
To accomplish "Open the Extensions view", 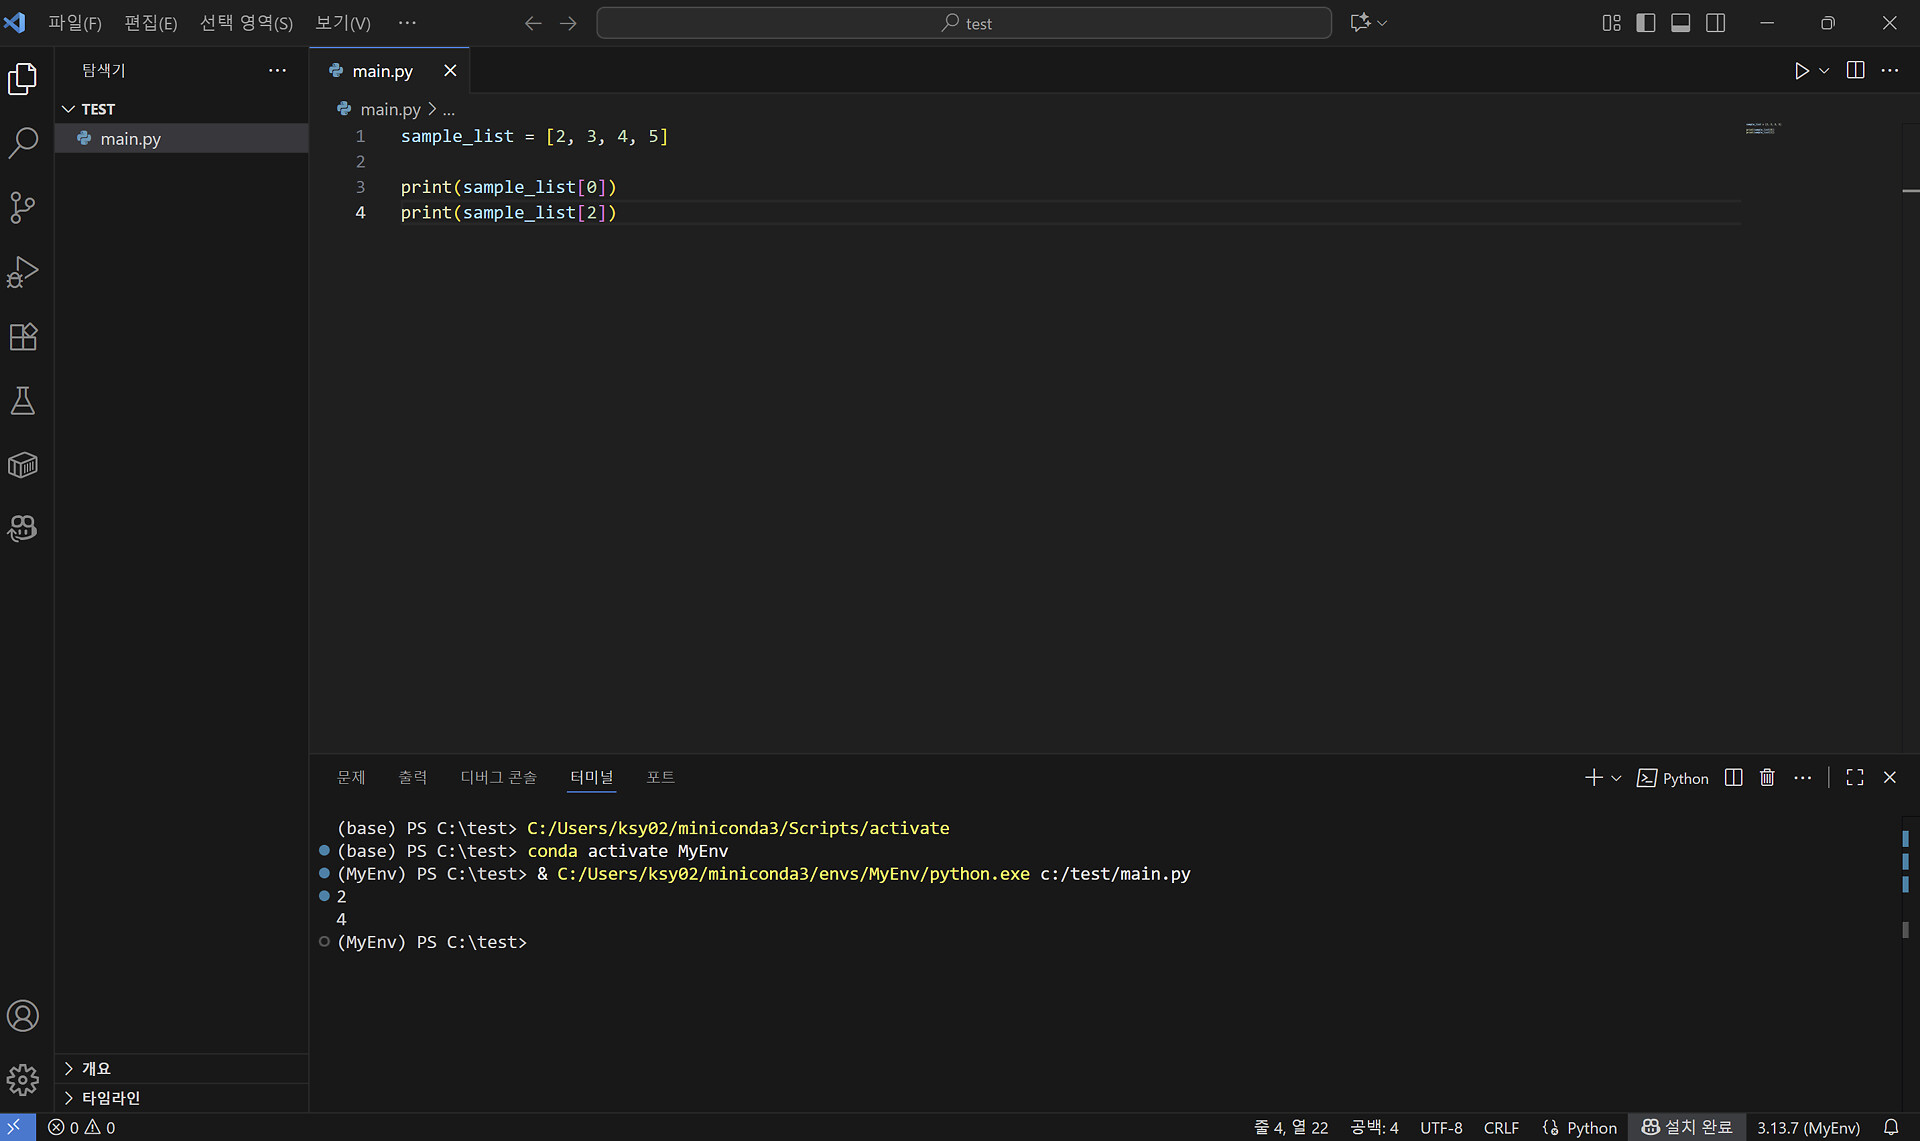I will tap(23, 337).
